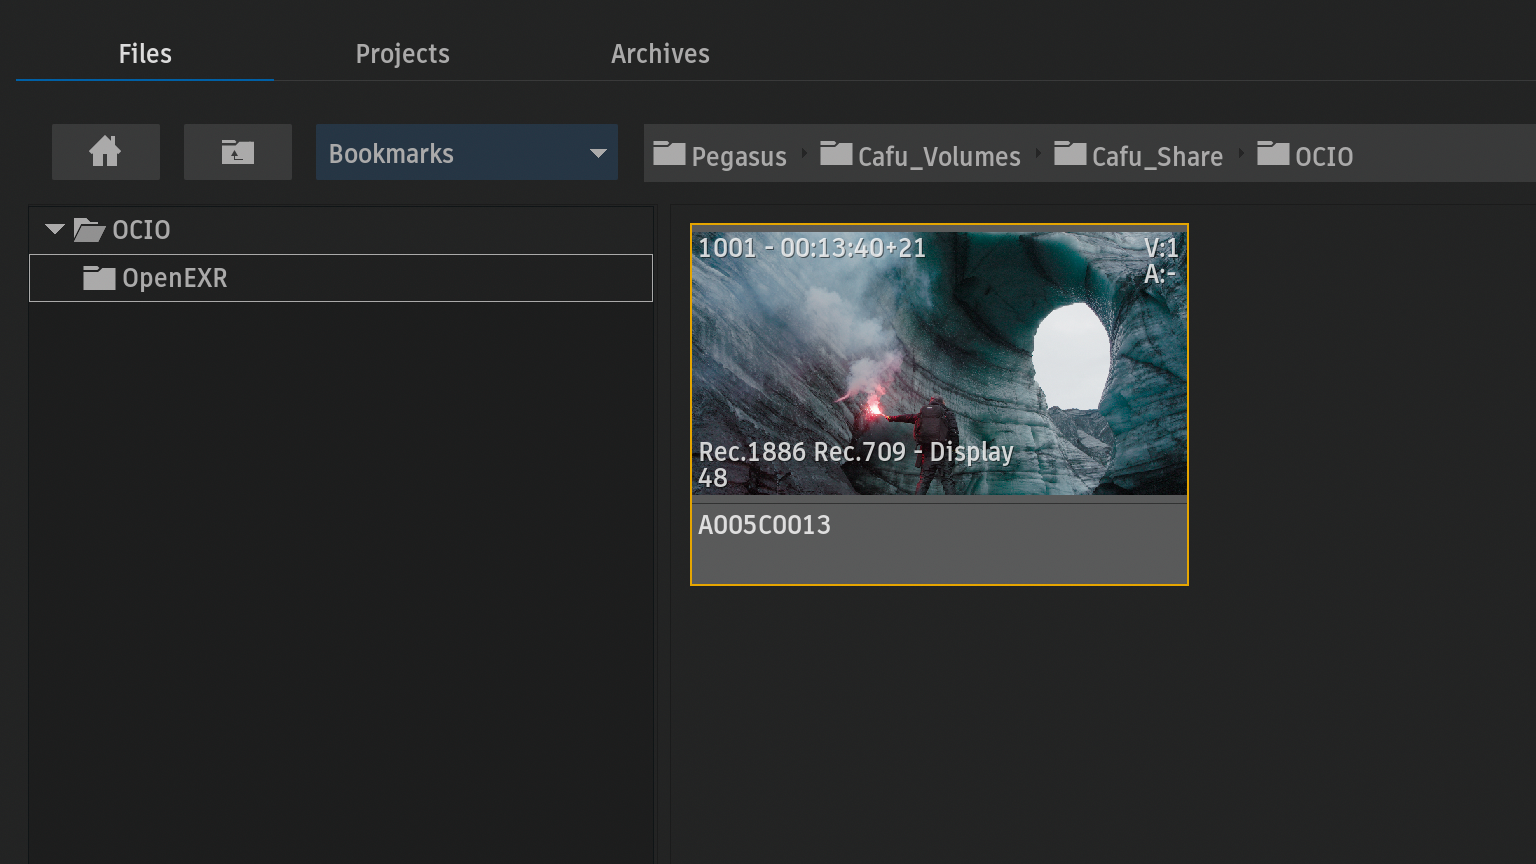Click the timecode 1001 - 00:13:40+21 overlay
The width and height of the screenshot is (1536, 864).
pyautogui.click(x=812, y=248)
